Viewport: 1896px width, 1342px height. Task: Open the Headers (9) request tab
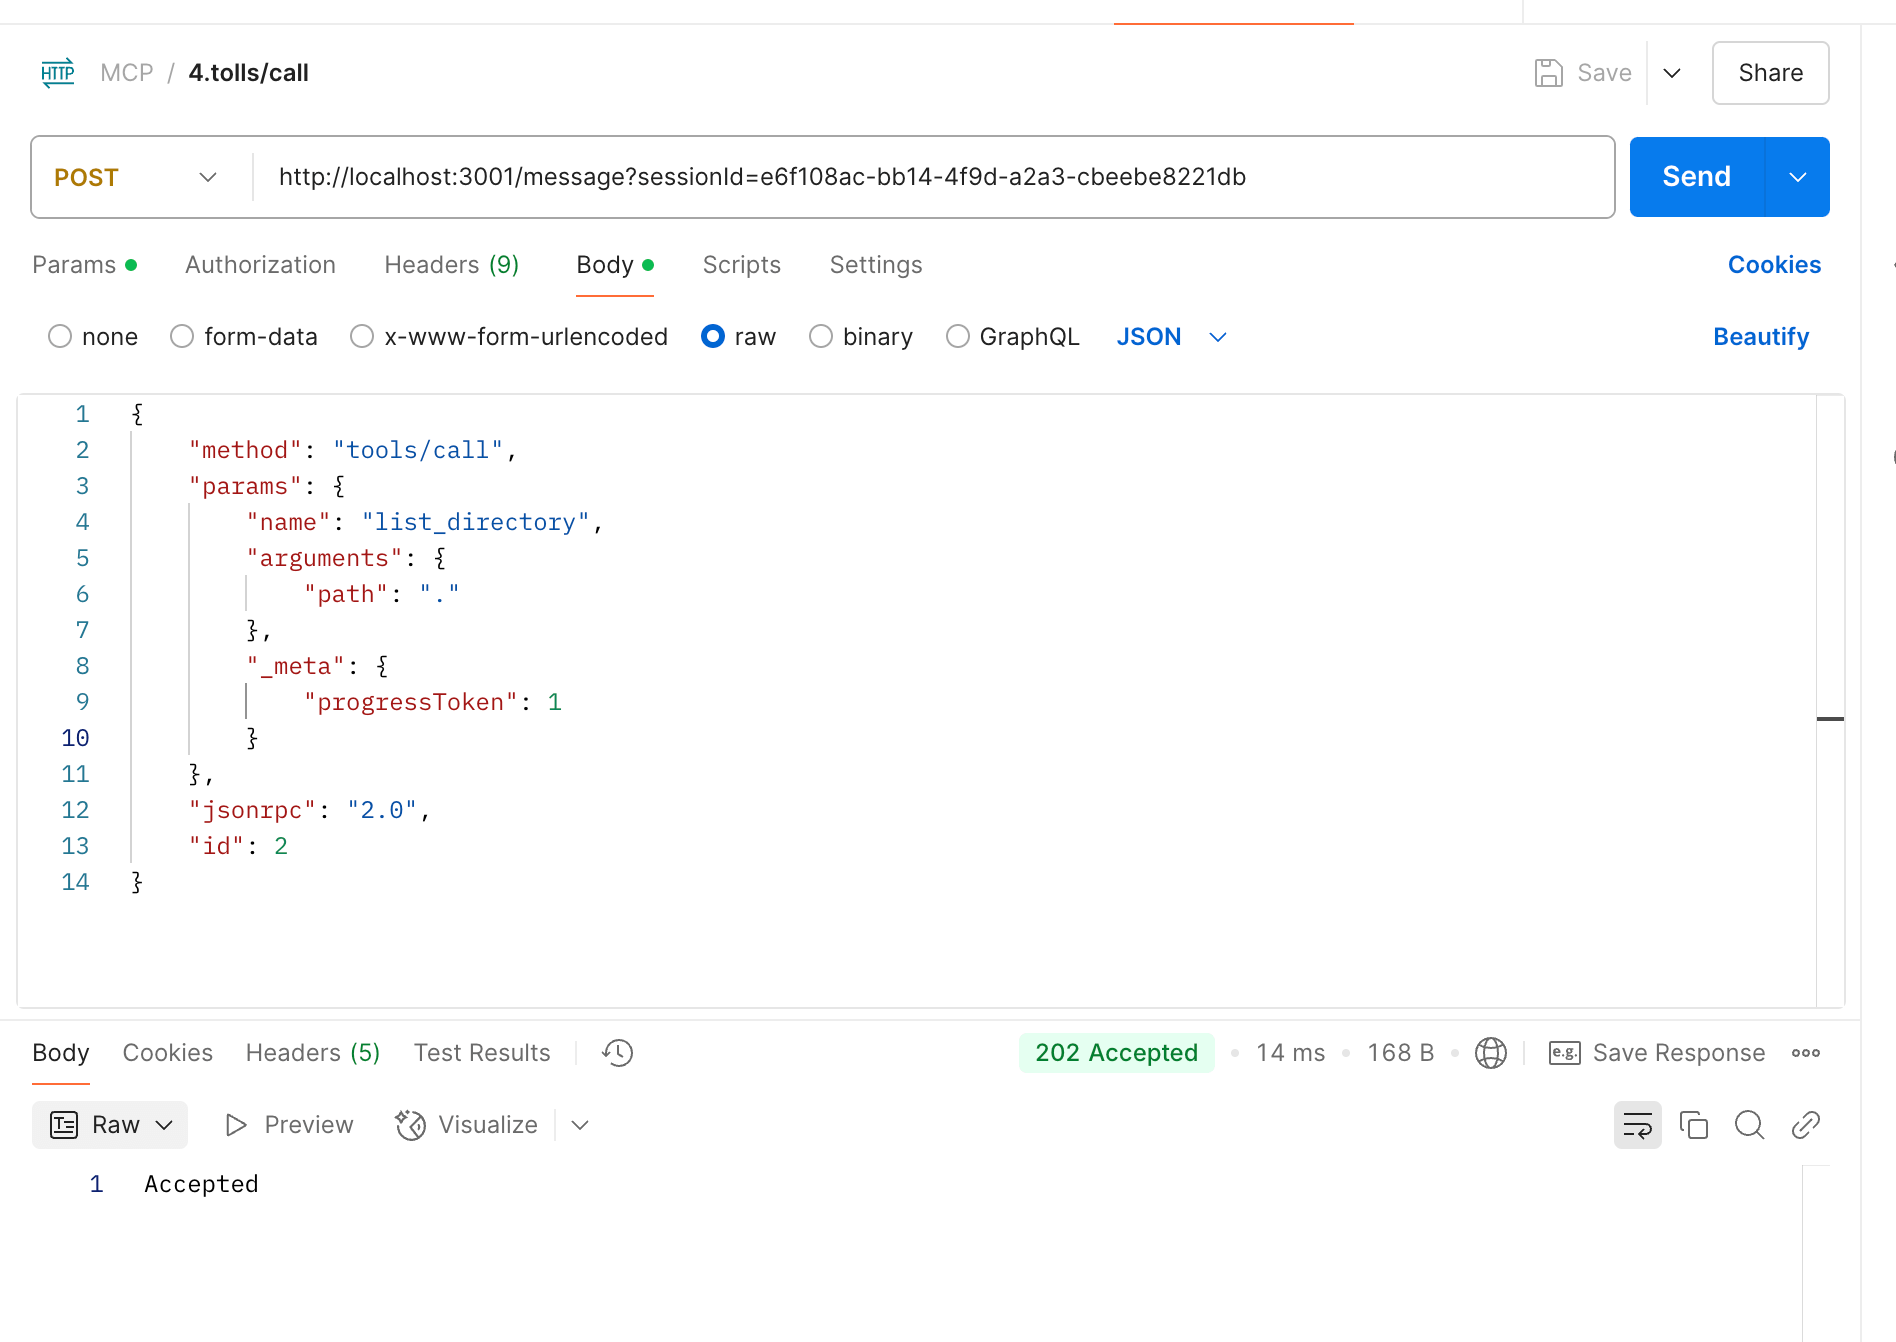click(x=452, y=265)
